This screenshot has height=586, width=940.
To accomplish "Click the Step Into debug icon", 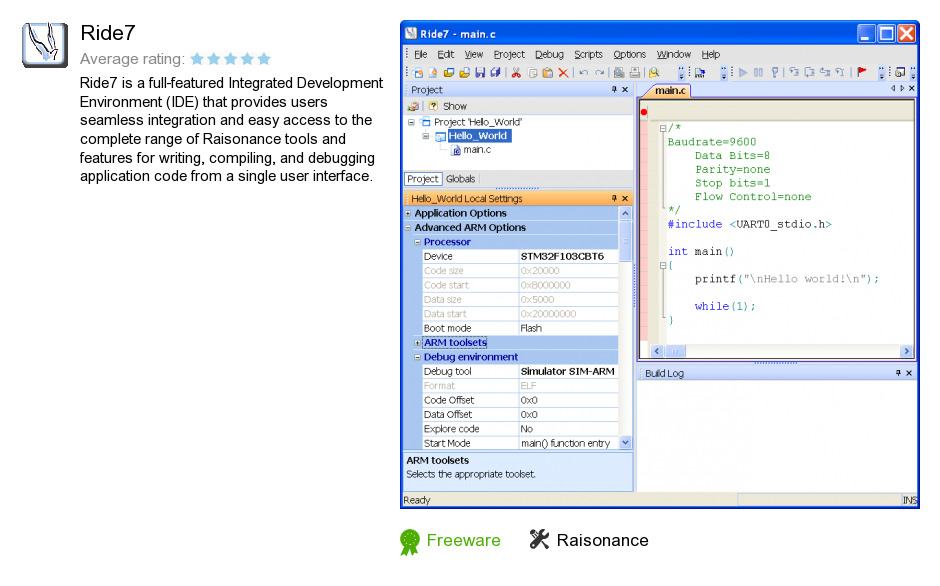I will tap(794, 73).
